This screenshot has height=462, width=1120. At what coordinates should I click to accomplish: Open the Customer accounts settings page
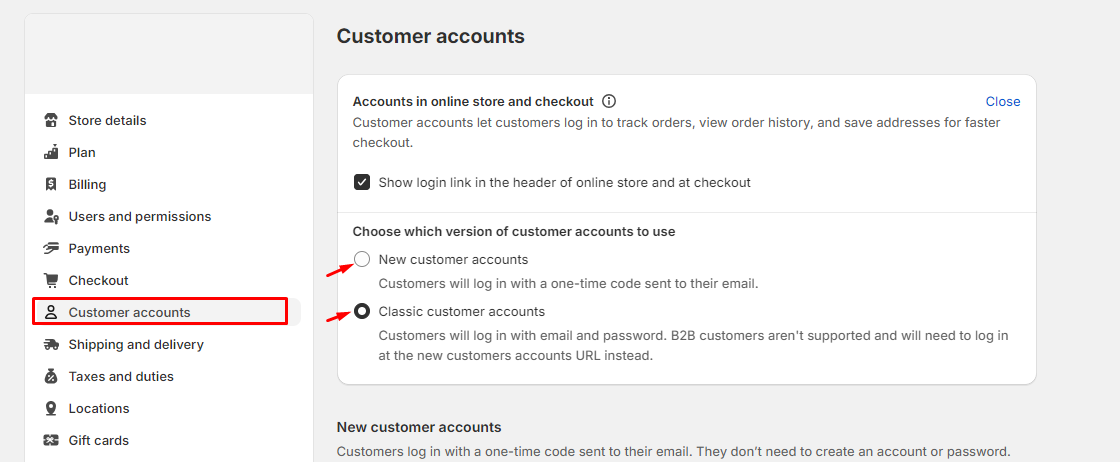pyautogui.click(x=129, y=313)
